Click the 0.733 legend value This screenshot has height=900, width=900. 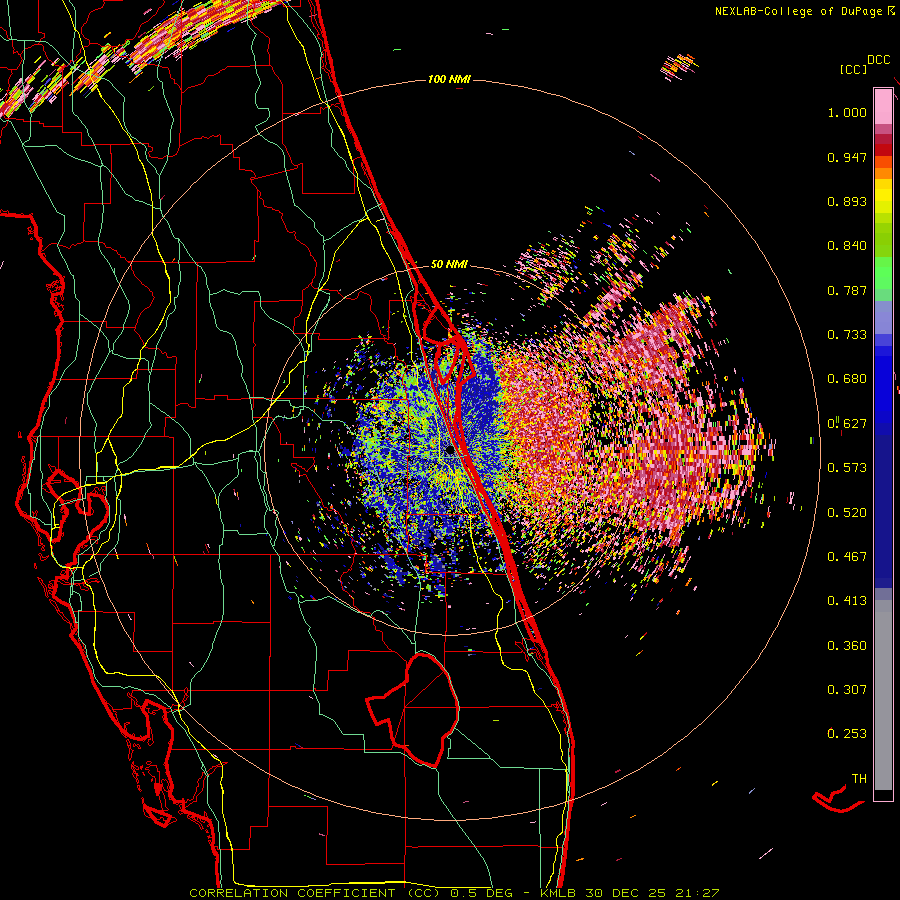[x=847, y=335]
